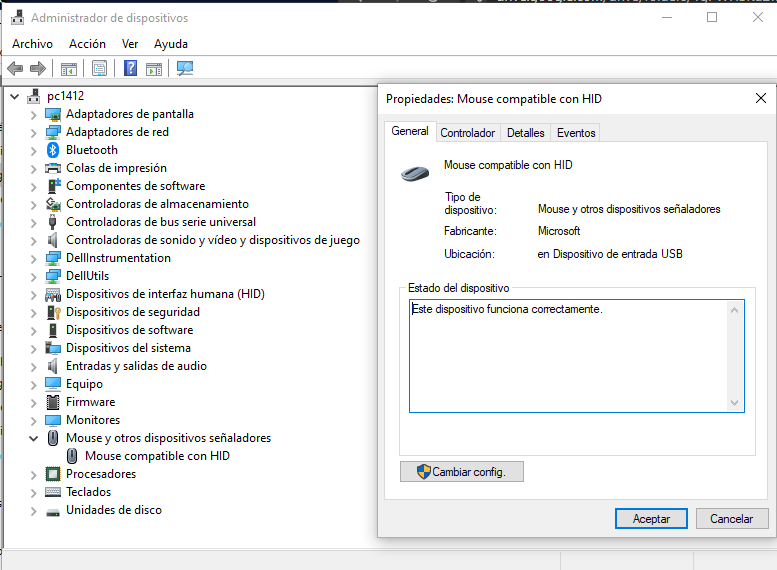Click the Componentes de software icon
The height and width of the screenshot is (570, 777).
pos(54,186)
